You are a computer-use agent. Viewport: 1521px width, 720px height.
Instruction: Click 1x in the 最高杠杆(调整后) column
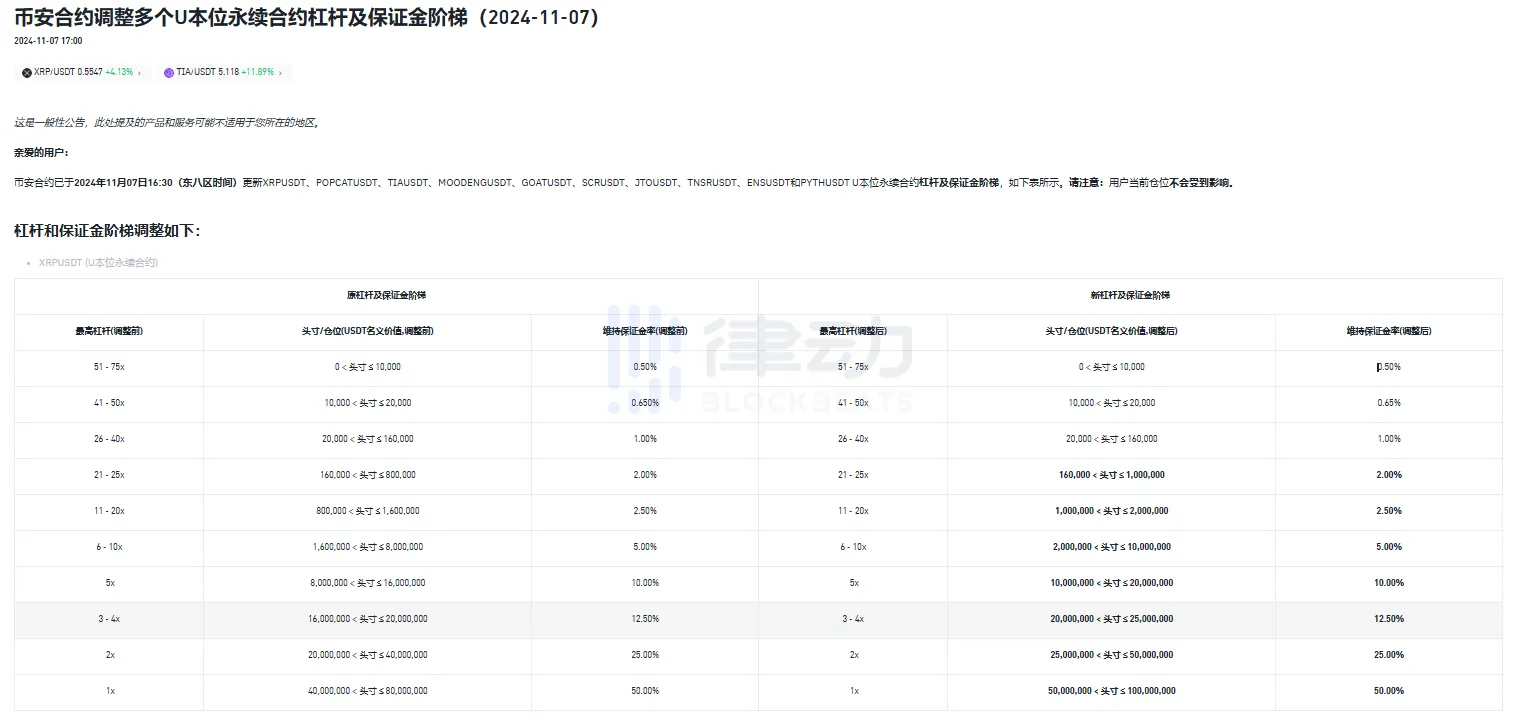coord(853,691)
